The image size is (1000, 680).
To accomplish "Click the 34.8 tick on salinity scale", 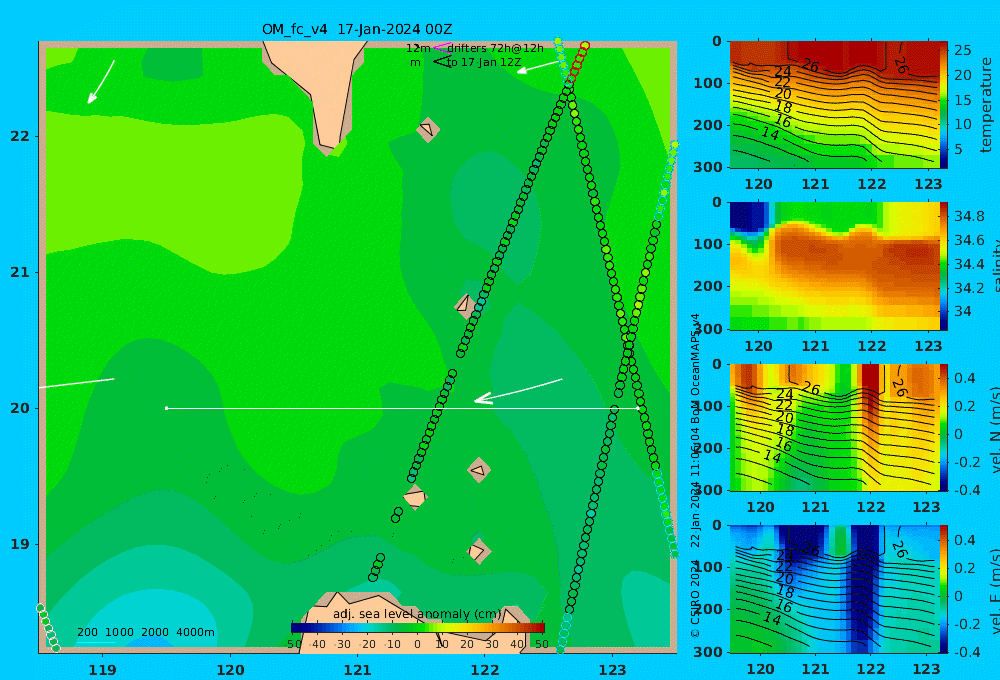I will pyautogui.click(x=969, y=216).
